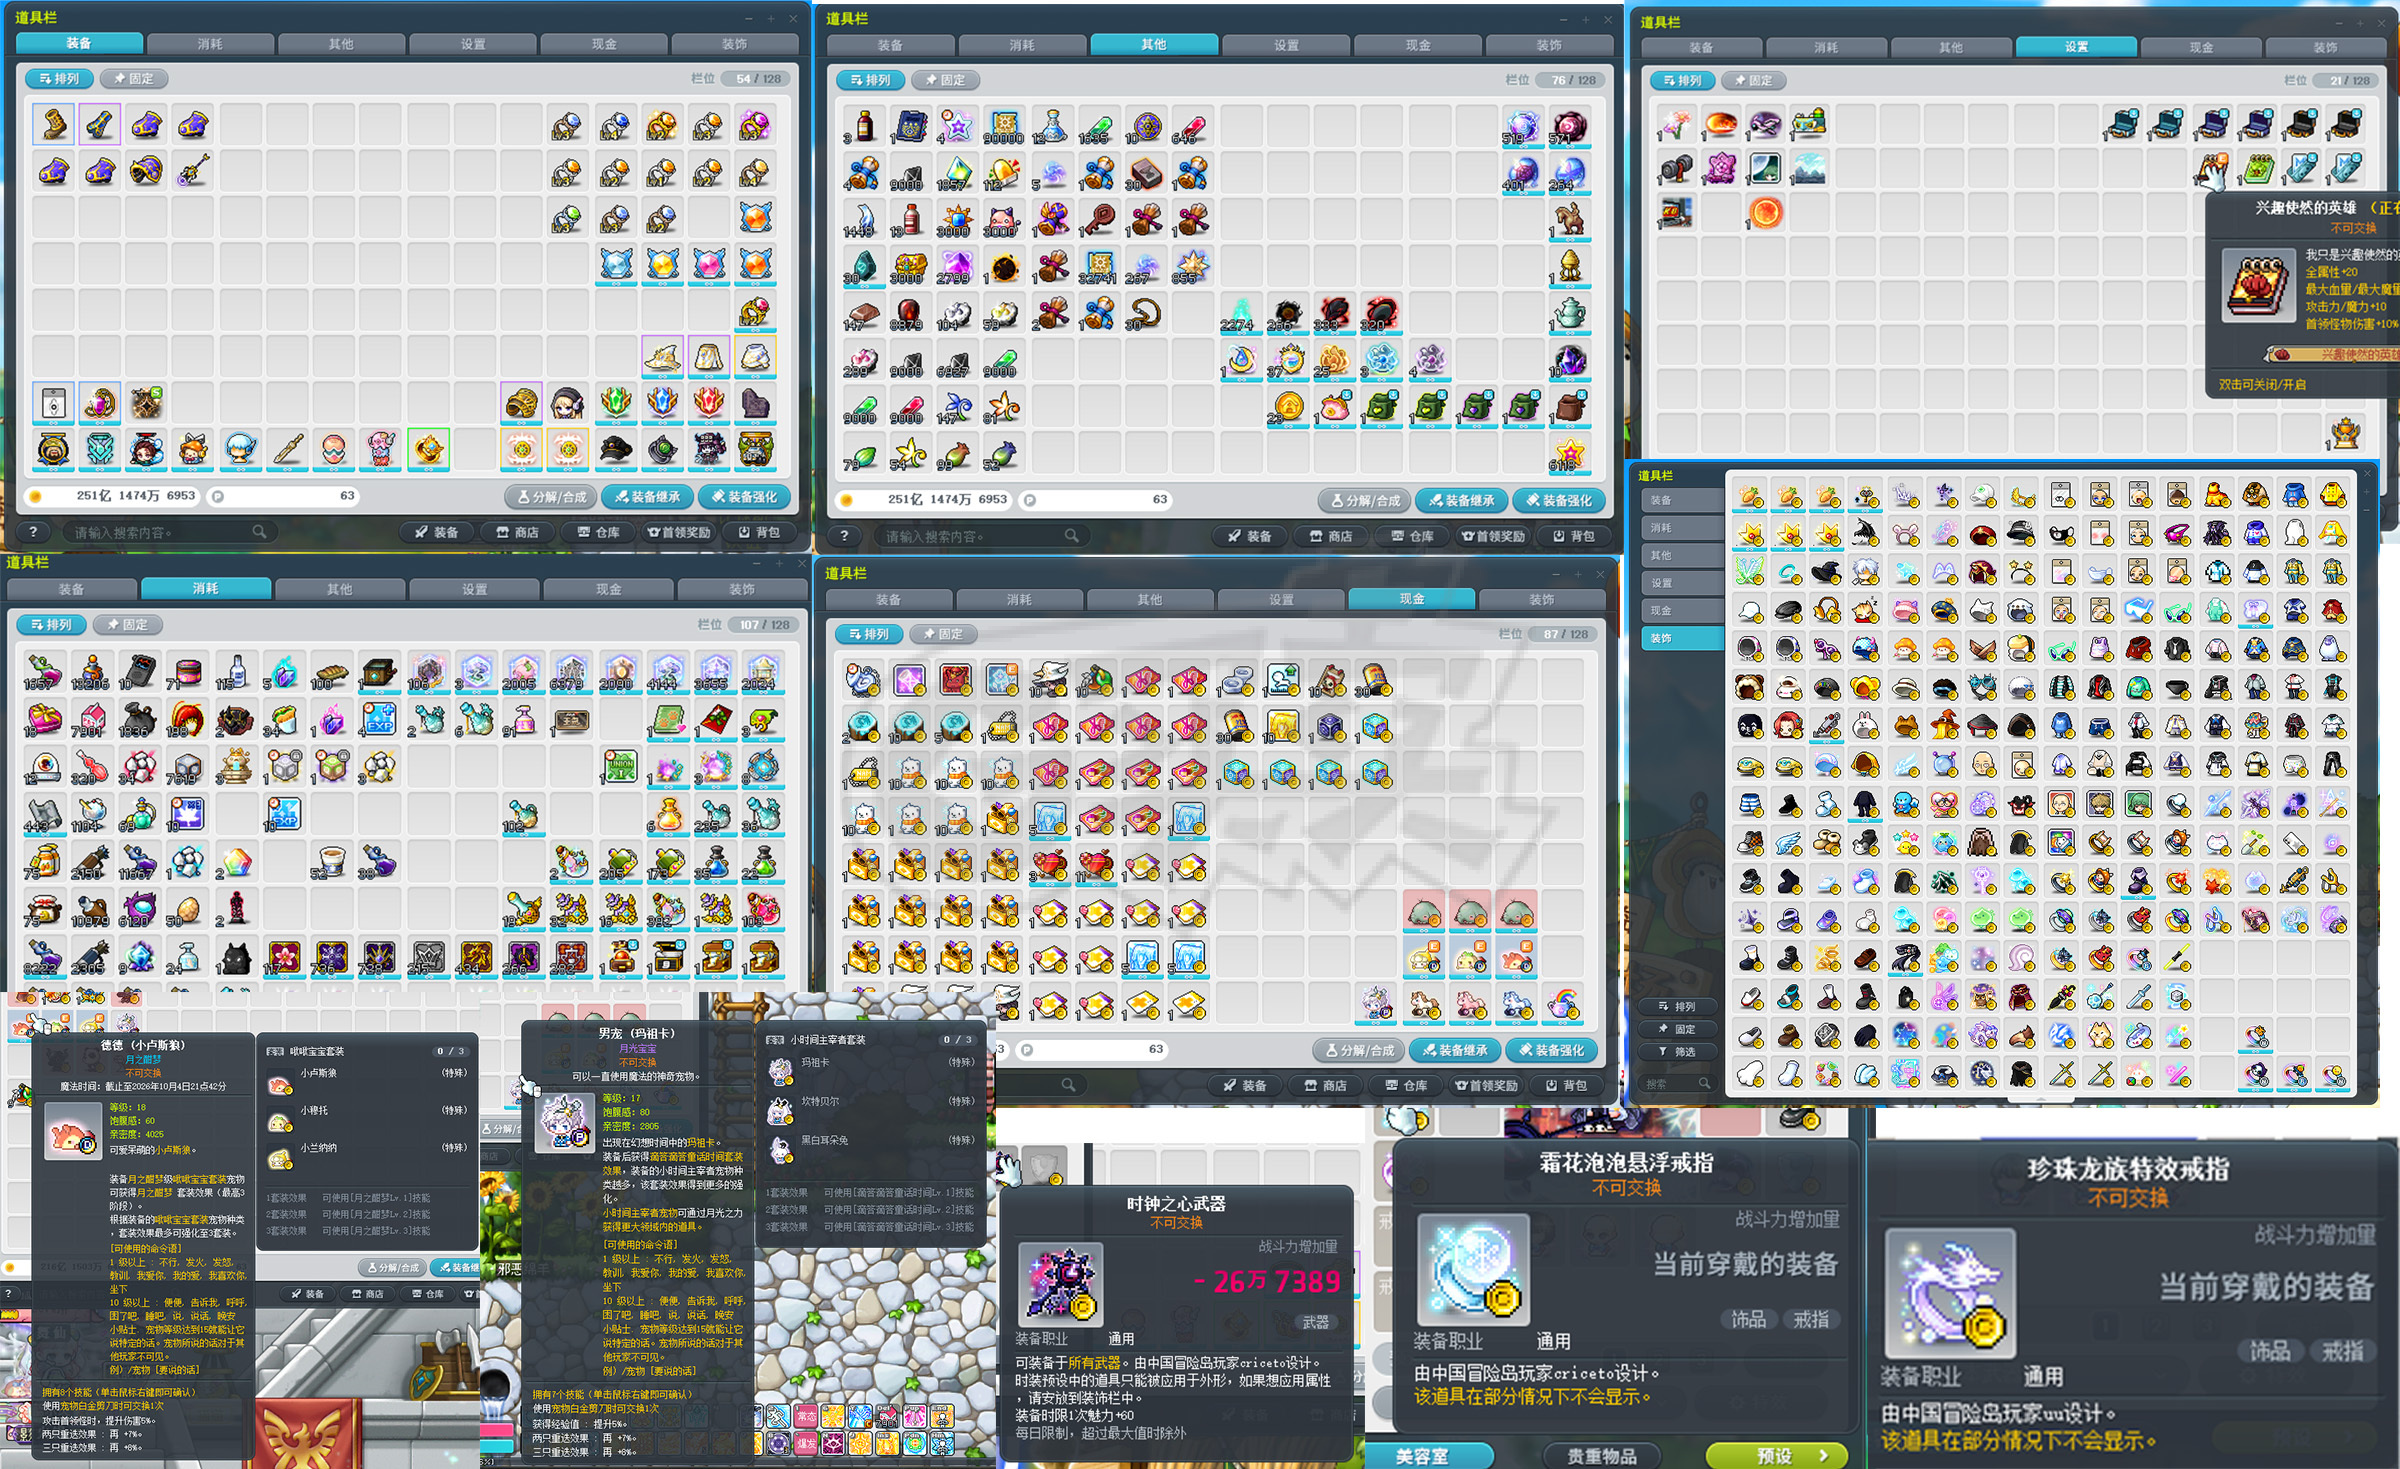Toggle 固定 pin in the 21/128 window
This screenshot has height=1469, width=2400.
(x=1754, y=80)
